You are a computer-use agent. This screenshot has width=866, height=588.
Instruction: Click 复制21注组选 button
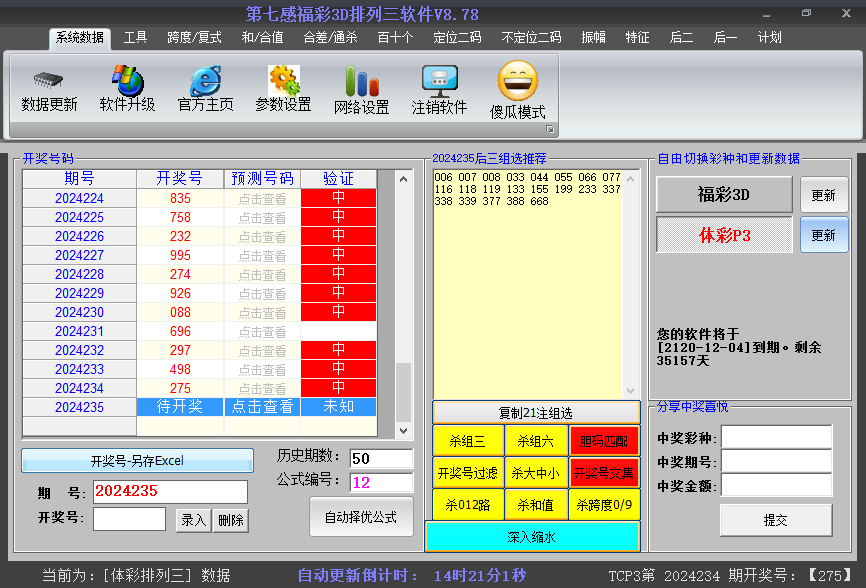(x=536, y=413)
